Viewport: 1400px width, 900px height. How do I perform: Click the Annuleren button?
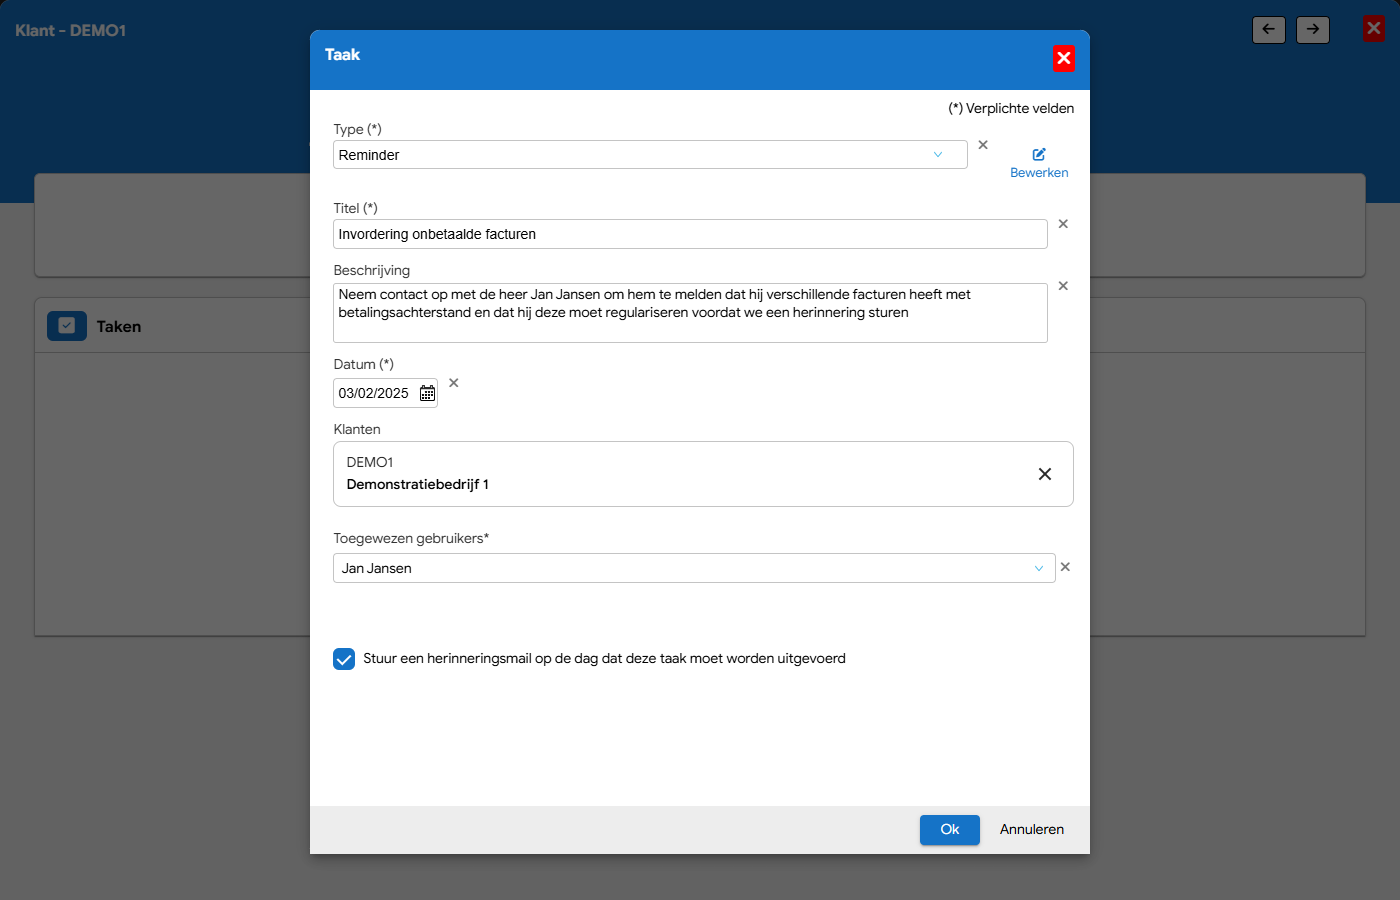click(x=1032, y=830)
